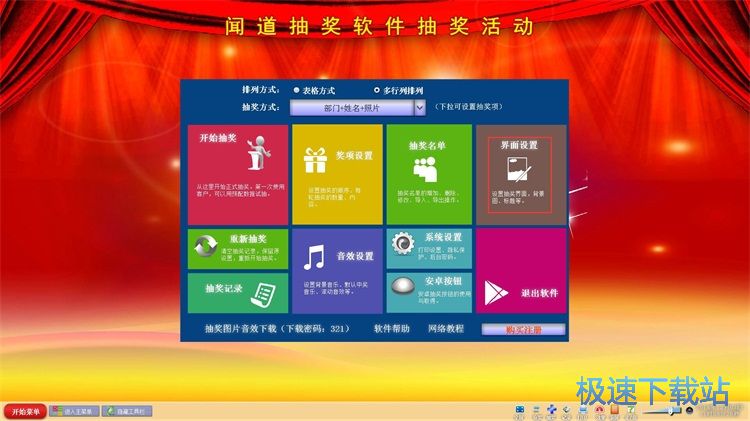The height and width of the screenshot is (421, 750).
Task: Select the 多行列排列 radio option
Action: pyautogui.click(x=398, y=90)
